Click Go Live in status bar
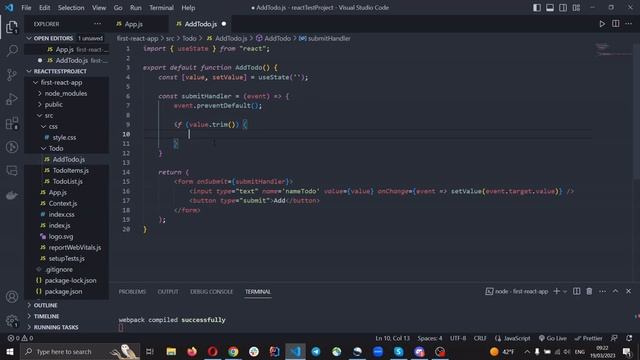The height and width of the screenshot is (360, 640). pyautogui.click(x=552, y=338)
